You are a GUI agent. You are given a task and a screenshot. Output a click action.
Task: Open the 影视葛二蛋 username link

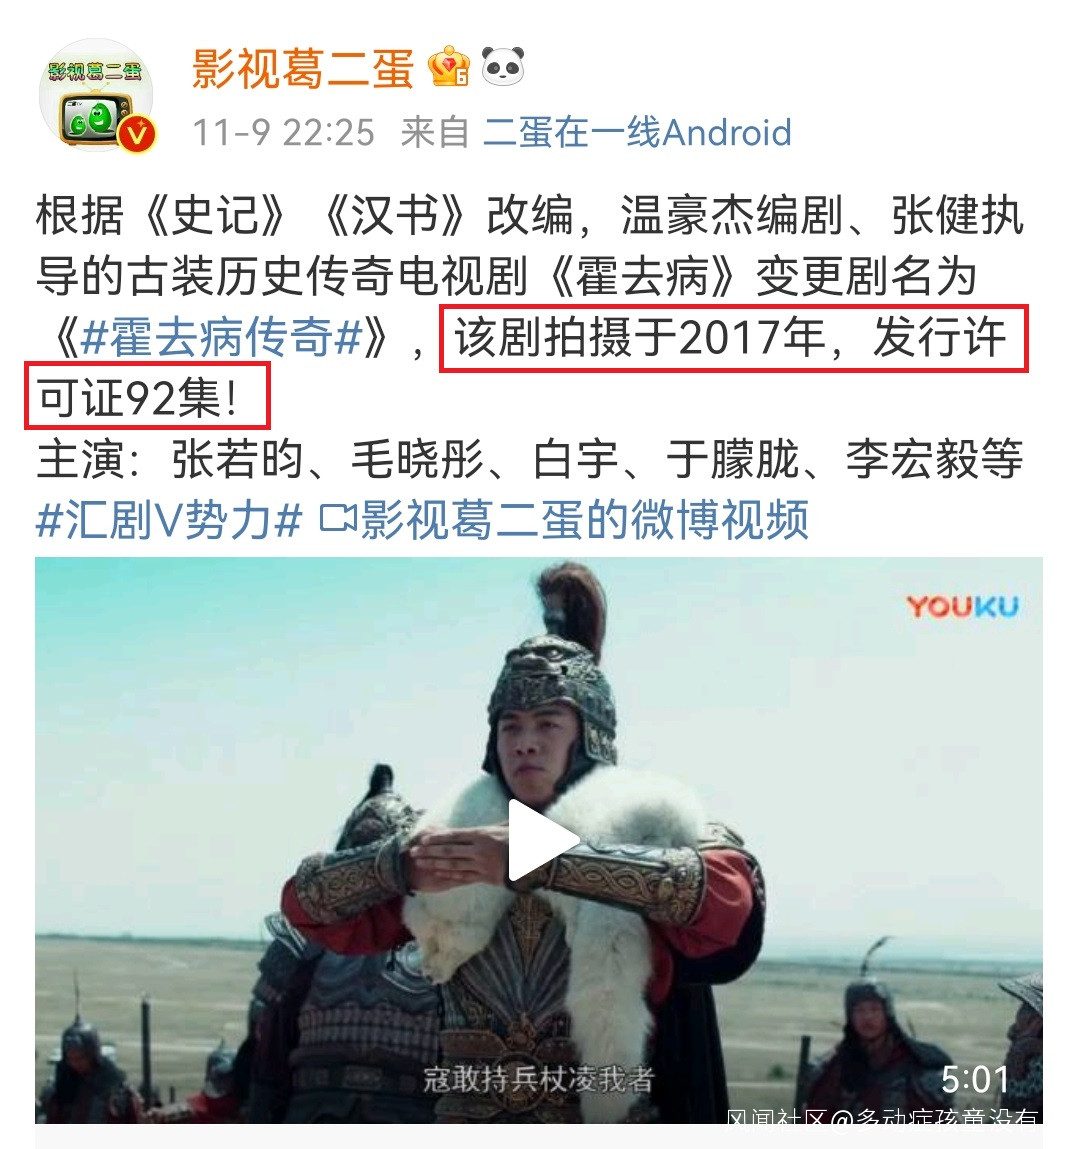point(303,68)
